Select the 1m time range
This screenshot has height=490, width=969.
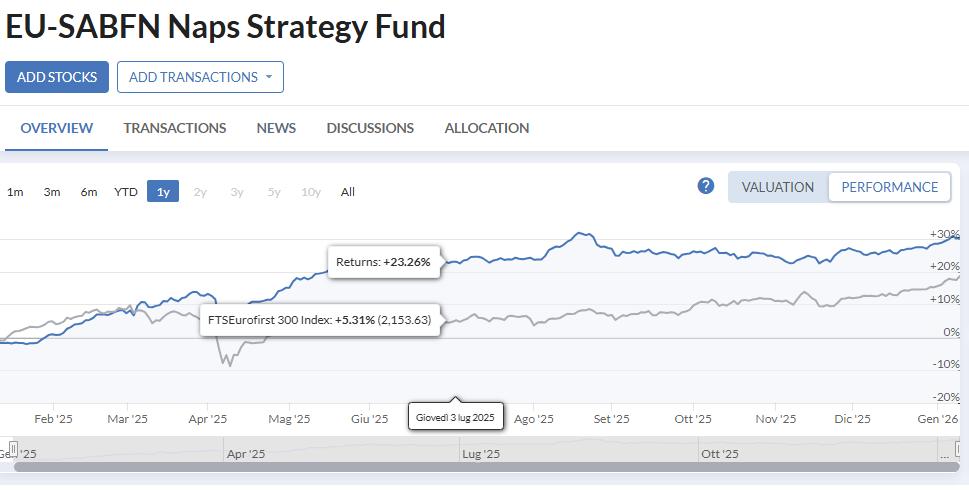point(15,192)
